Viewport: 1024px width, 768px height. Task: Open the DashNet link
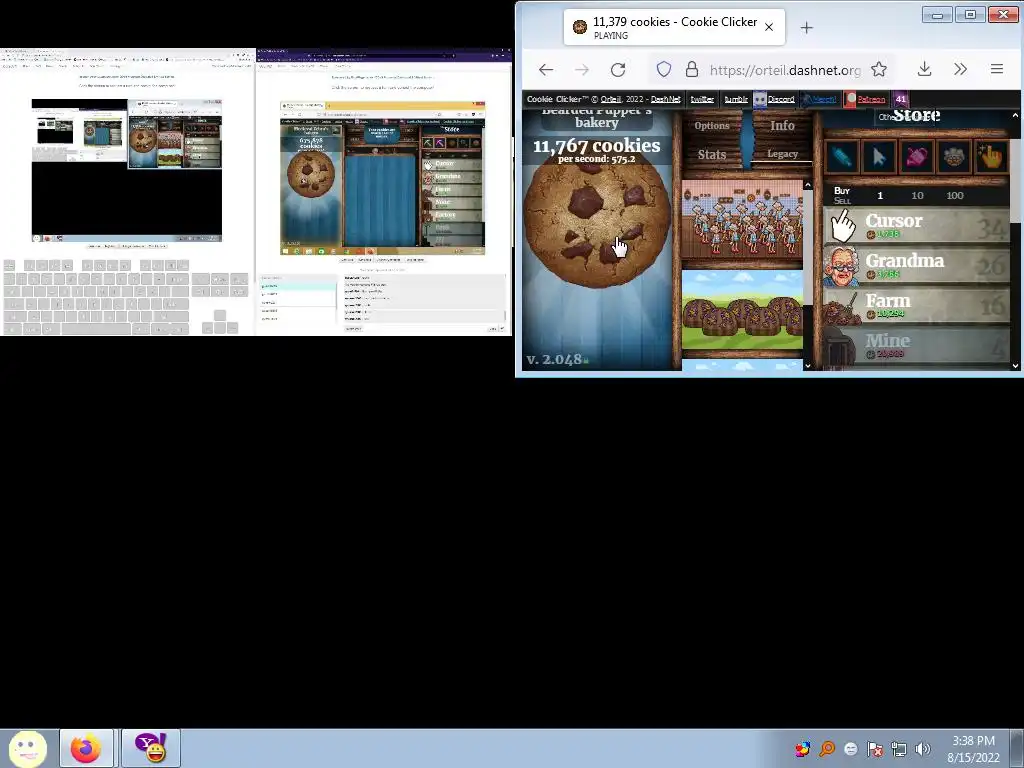pos(665,99)
